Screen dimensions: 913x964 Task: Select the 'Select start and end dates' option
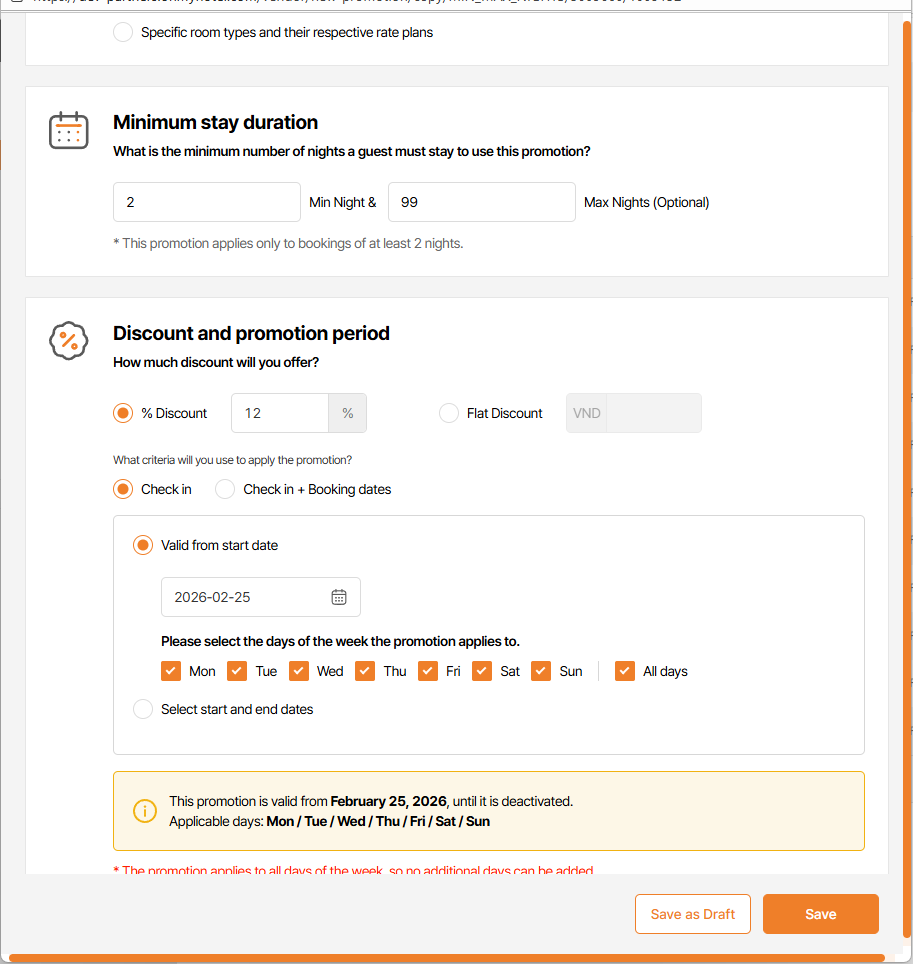tap(143, 709)
